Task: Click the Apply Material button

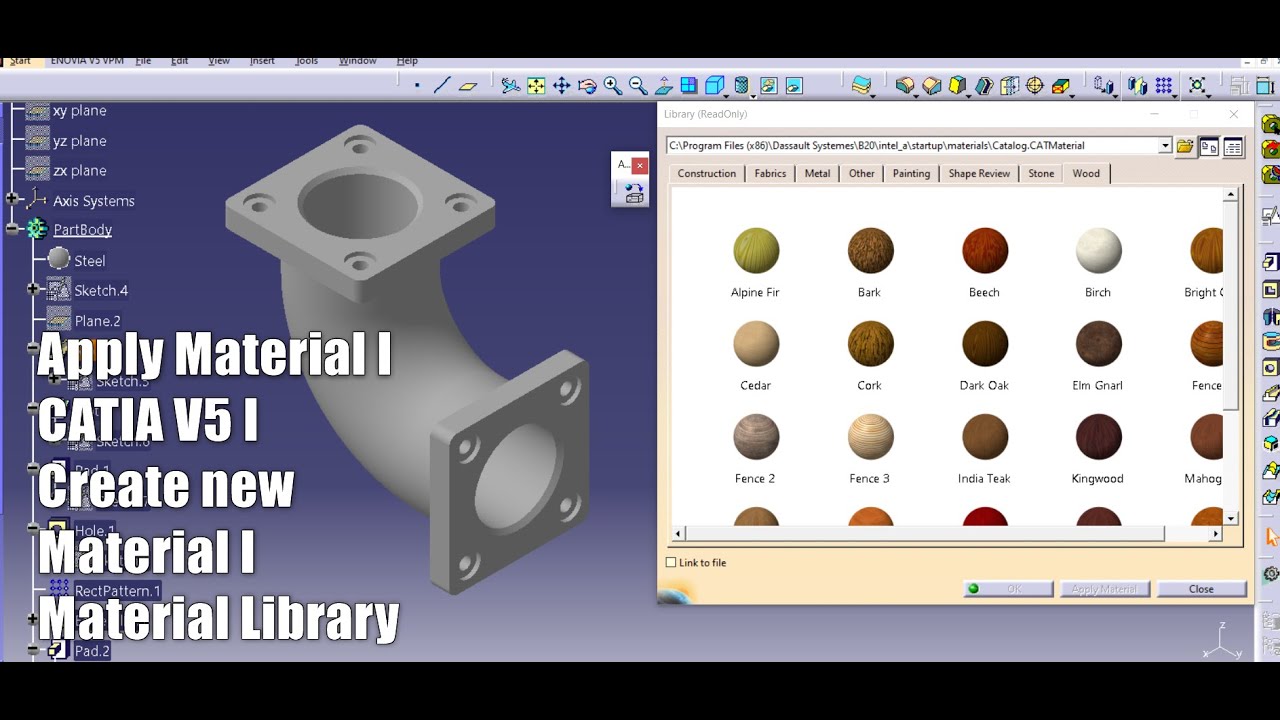Action: (1104, 589)
